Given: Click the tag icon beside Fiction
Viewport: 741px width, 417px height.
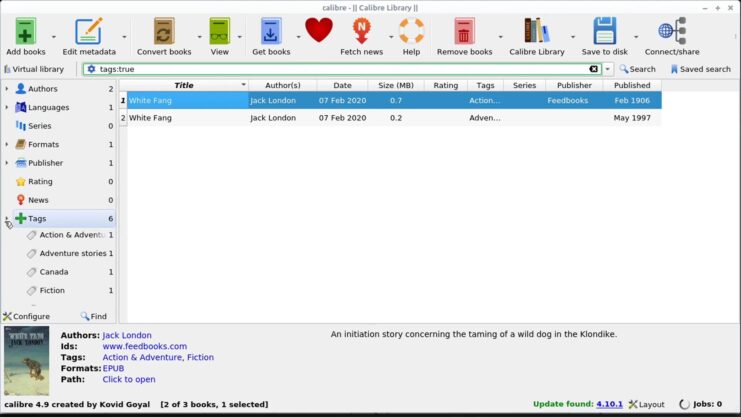Looking at the screenshot, I should [x=32, y=290].
